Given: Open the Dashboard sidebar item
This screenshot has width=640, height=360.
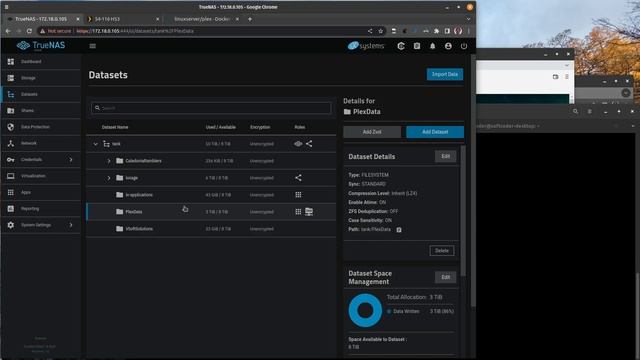Looking at the screenshot, I should [x=41, y=62].
